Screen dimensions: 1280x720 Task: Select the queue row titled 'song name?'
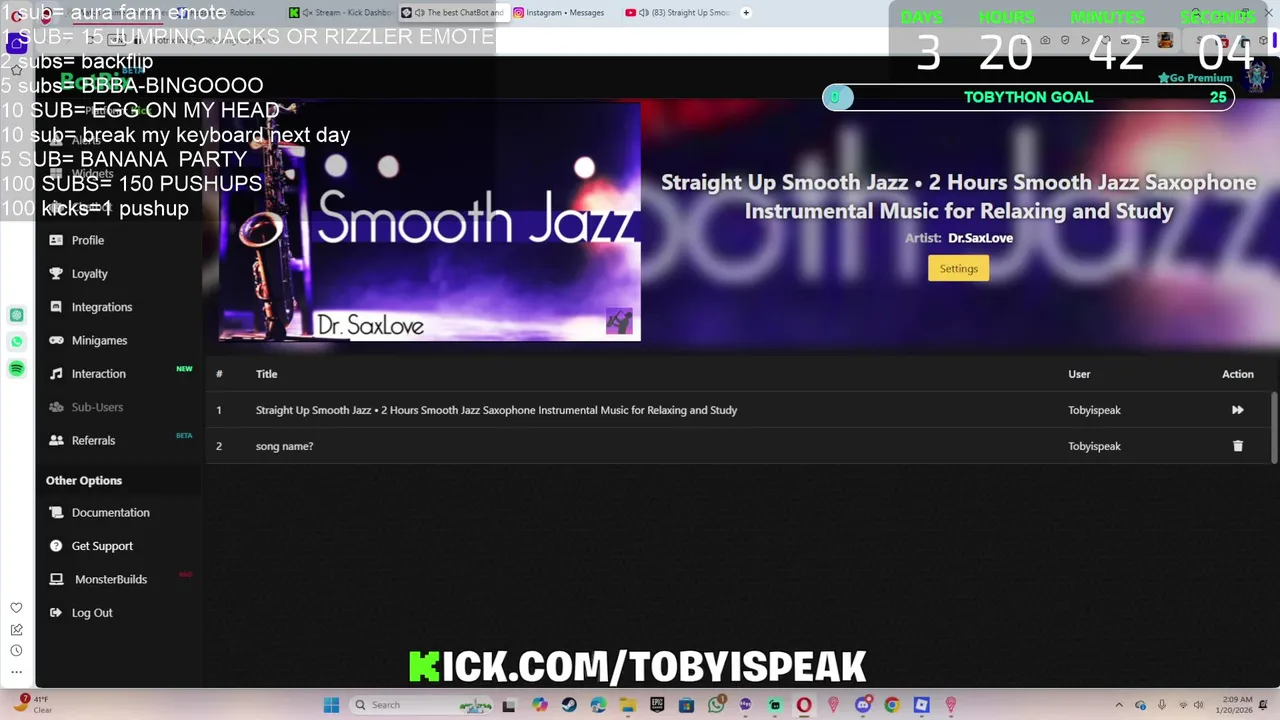tap(739, 446)
